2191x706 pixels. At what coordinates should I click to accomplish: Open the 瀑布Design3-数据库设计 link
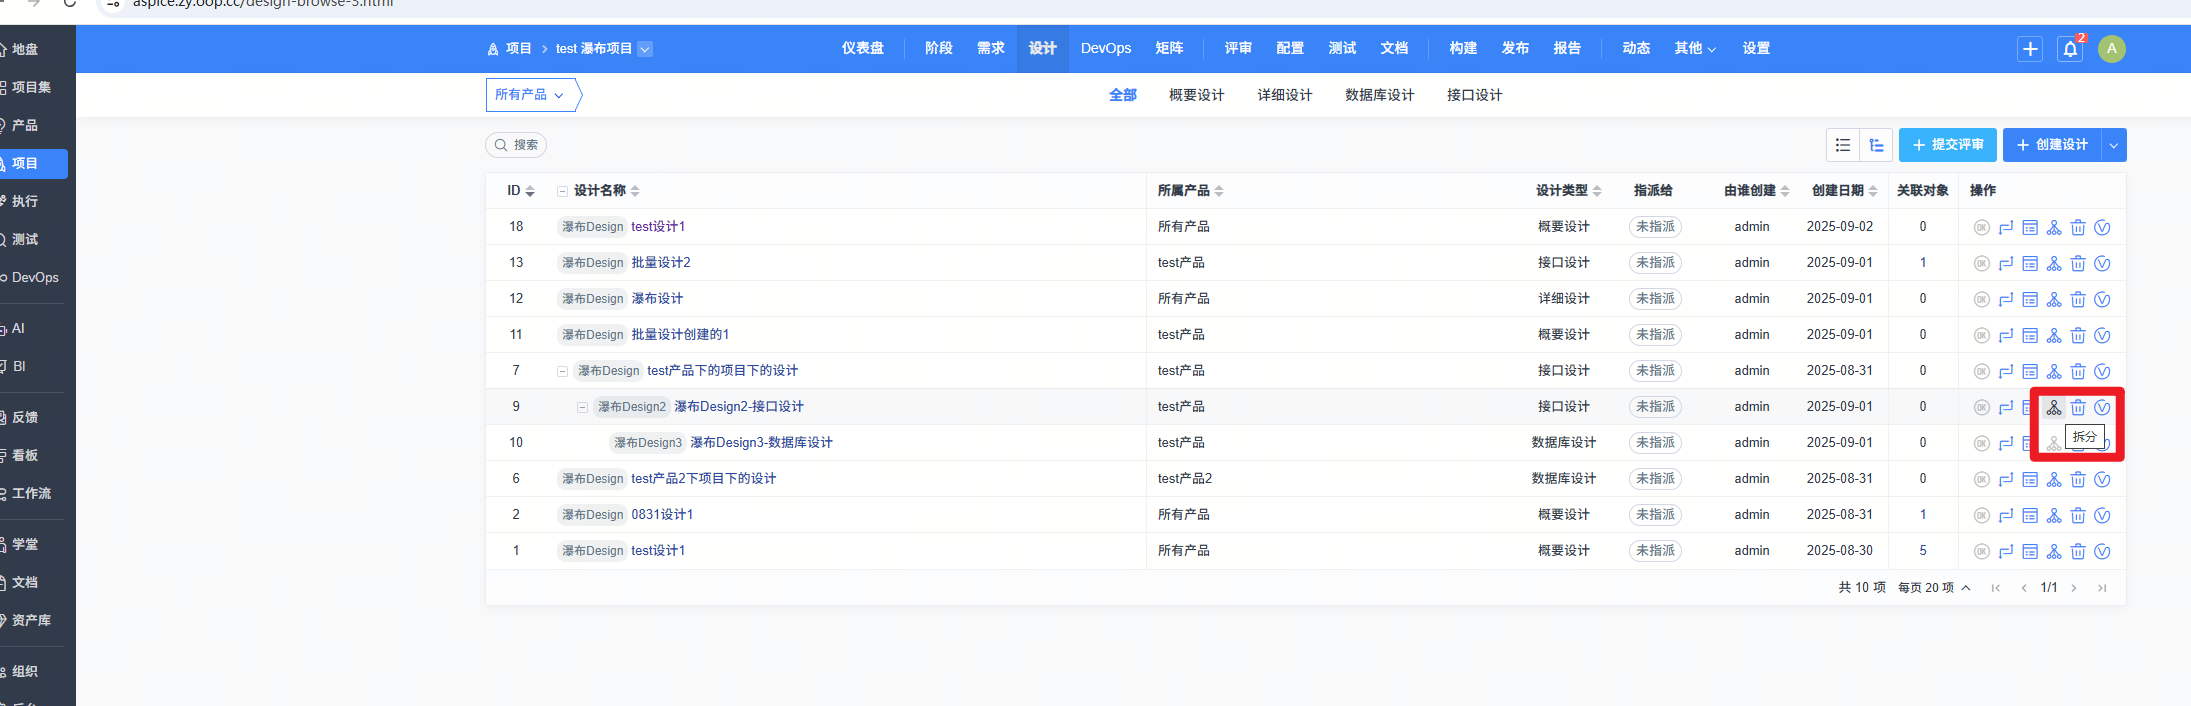(x=760, y=443)
